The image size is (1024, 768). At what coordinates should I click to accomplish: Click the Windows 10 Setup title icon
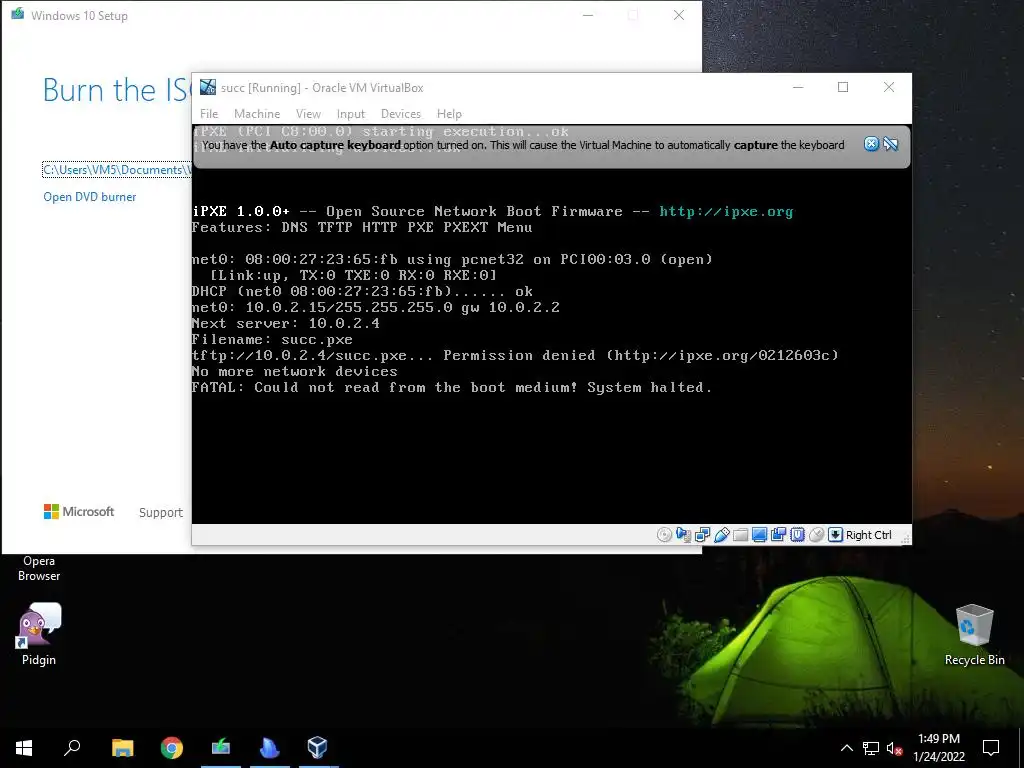pos(18,14)
